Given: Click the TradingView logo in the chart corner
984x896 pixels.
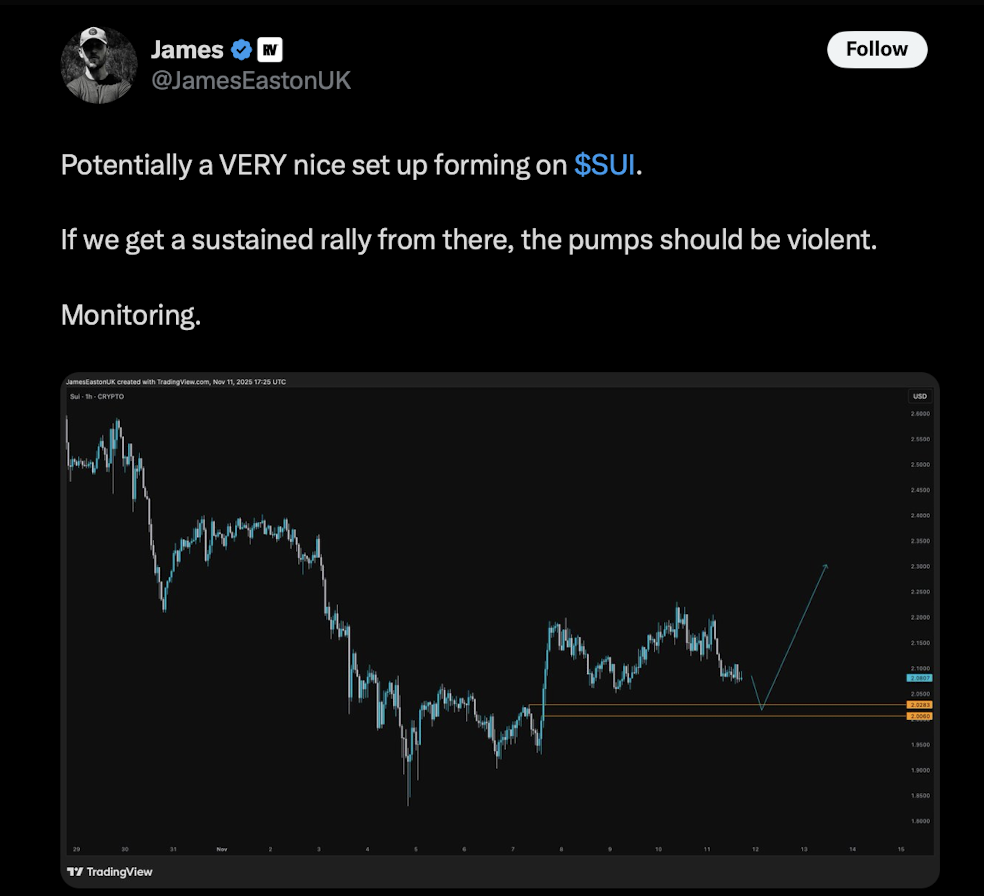Looking at the screenshot, I should pyautogui.click(x=108, y=871).
